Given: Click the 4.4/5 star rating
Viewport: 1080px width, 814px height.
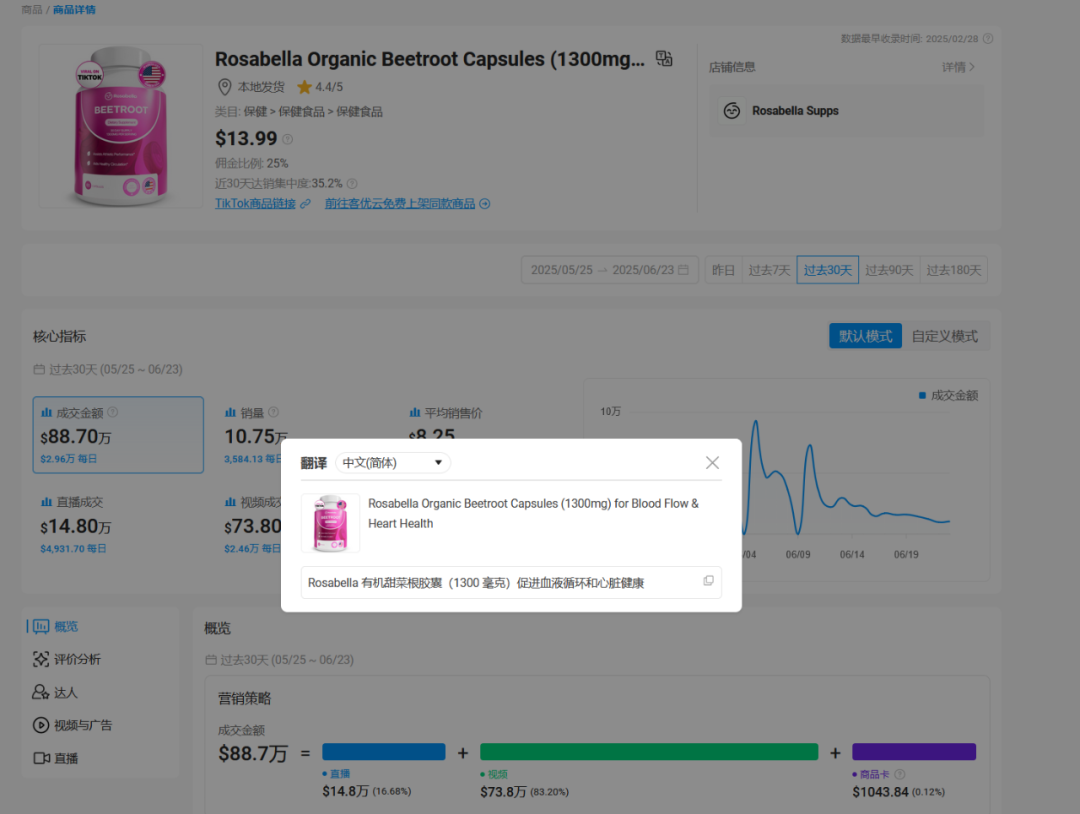Looking at the screenshot, I should [320, 87].
